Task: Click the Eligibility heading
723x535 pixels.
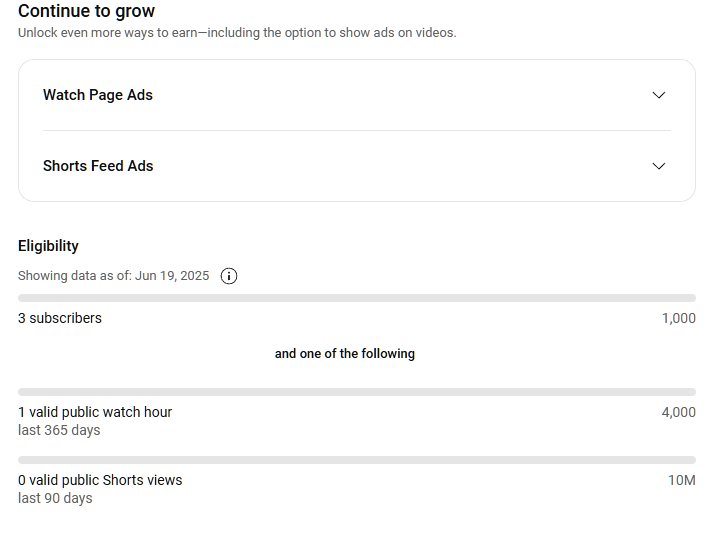Action: point(48,246)
